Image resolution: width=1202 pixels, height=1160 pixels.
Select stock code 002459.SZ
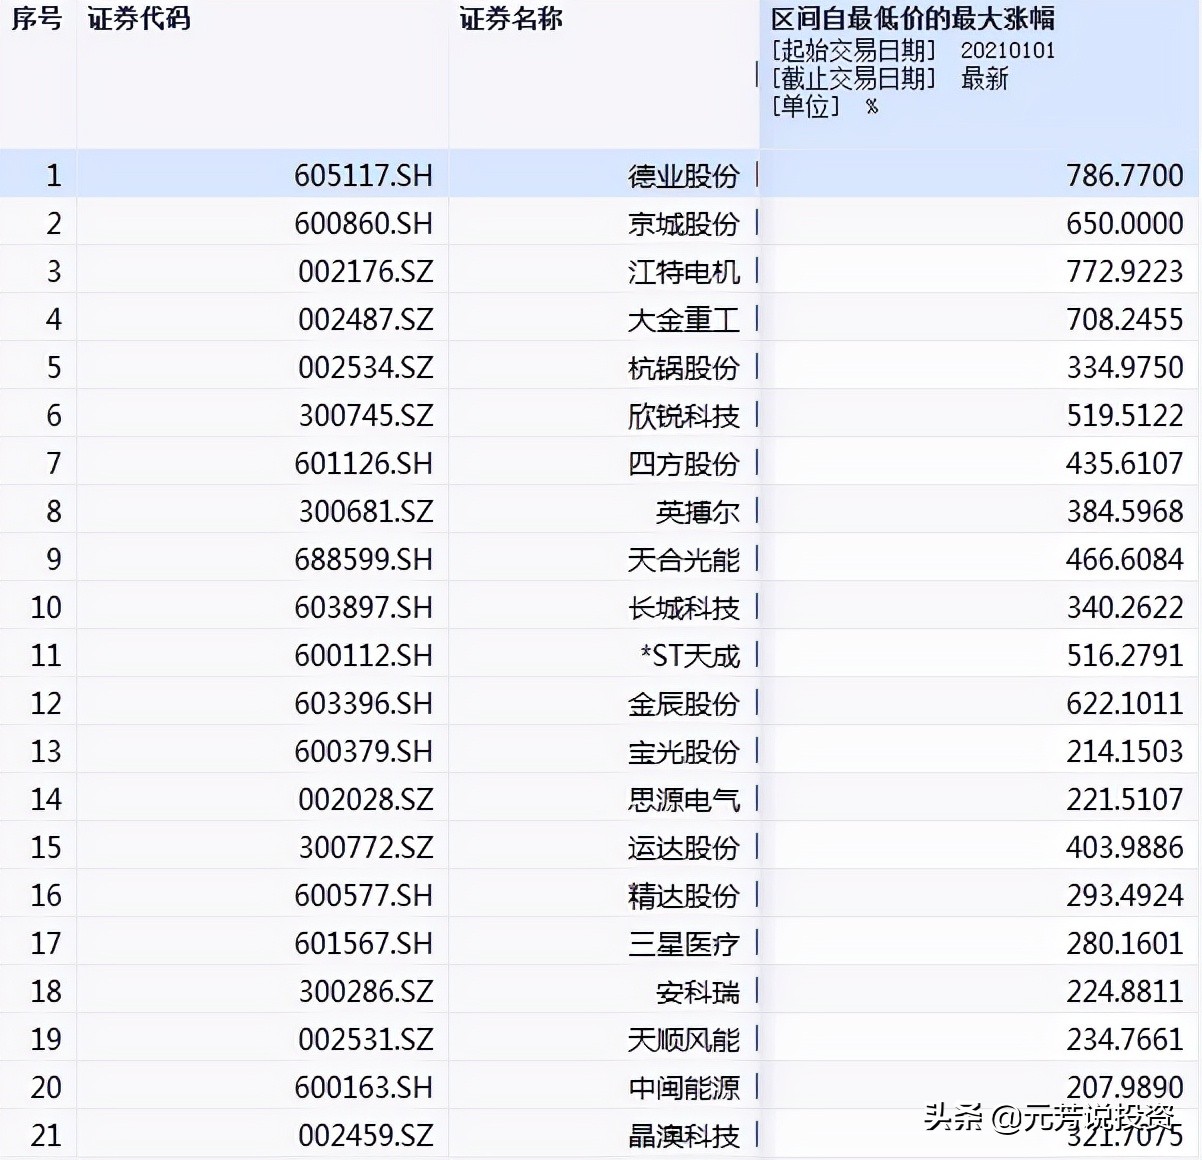[x=365, y=1136]
